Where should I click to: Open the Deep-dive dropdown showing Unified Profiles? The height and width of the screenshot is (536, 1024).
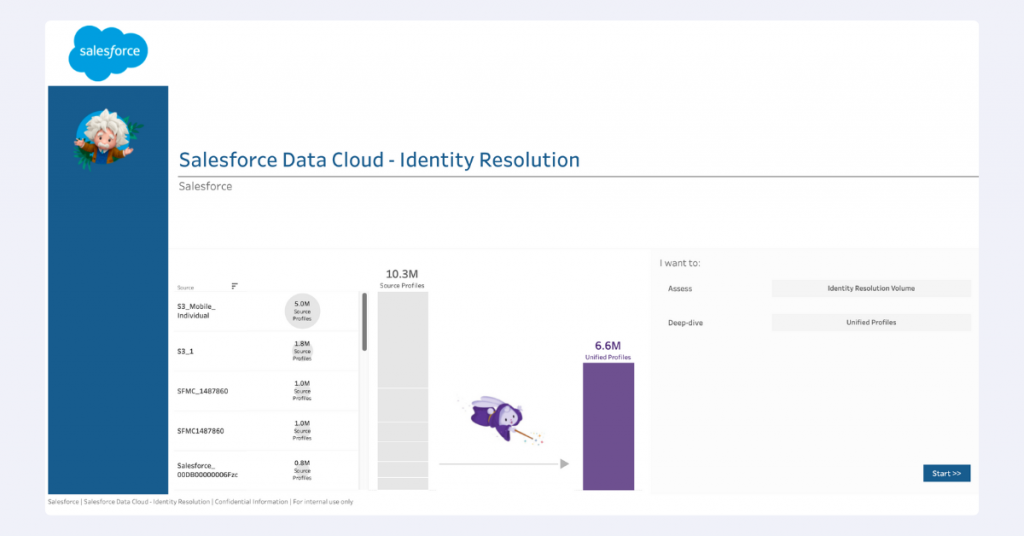pyautogui.click(x=871, y=323)
